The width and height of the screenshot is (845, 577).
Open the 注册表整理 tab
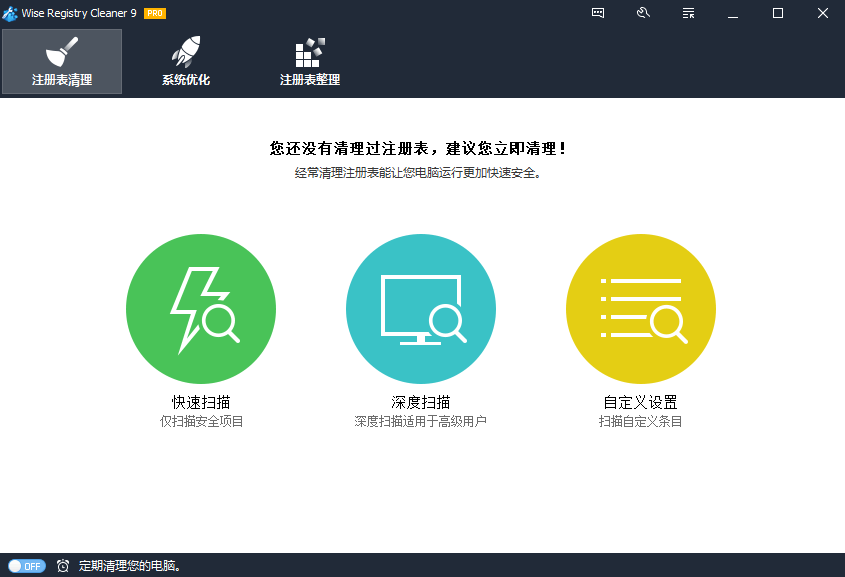310,61
